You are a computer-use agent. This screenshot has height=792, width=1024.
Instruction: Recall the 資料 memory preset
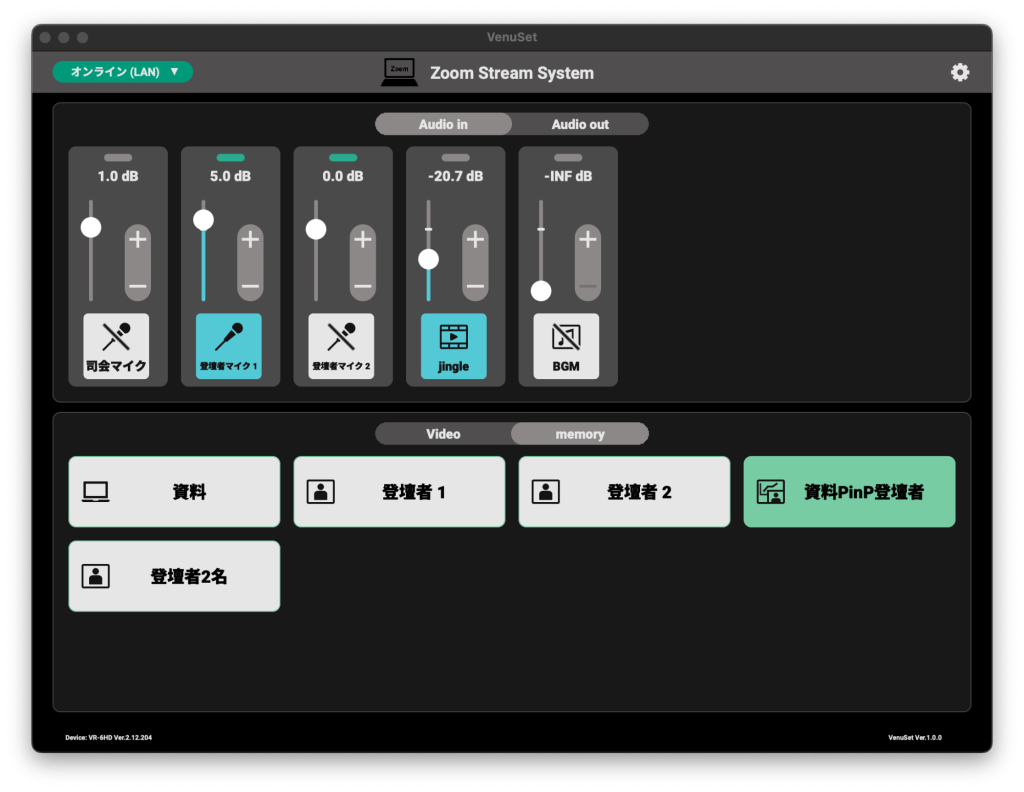pyautogui.click(x=174, y=492)
